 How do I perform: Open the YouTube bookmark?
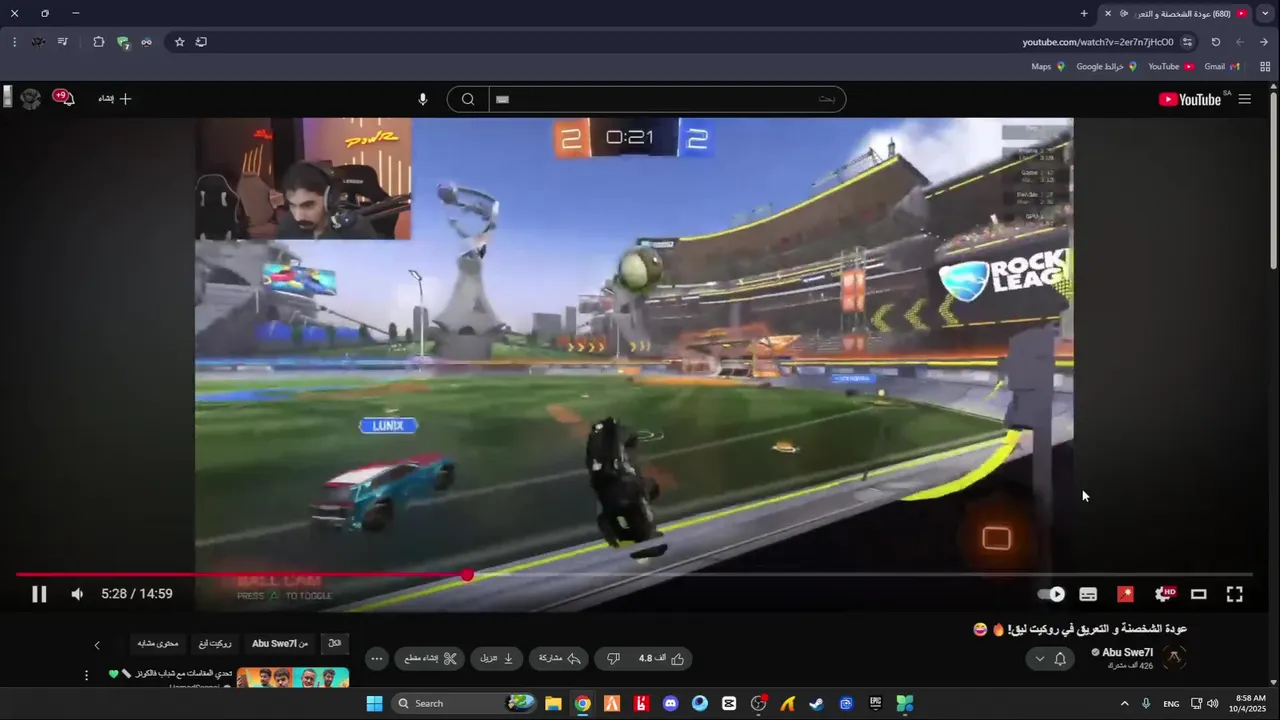(x=1171, y=67)
